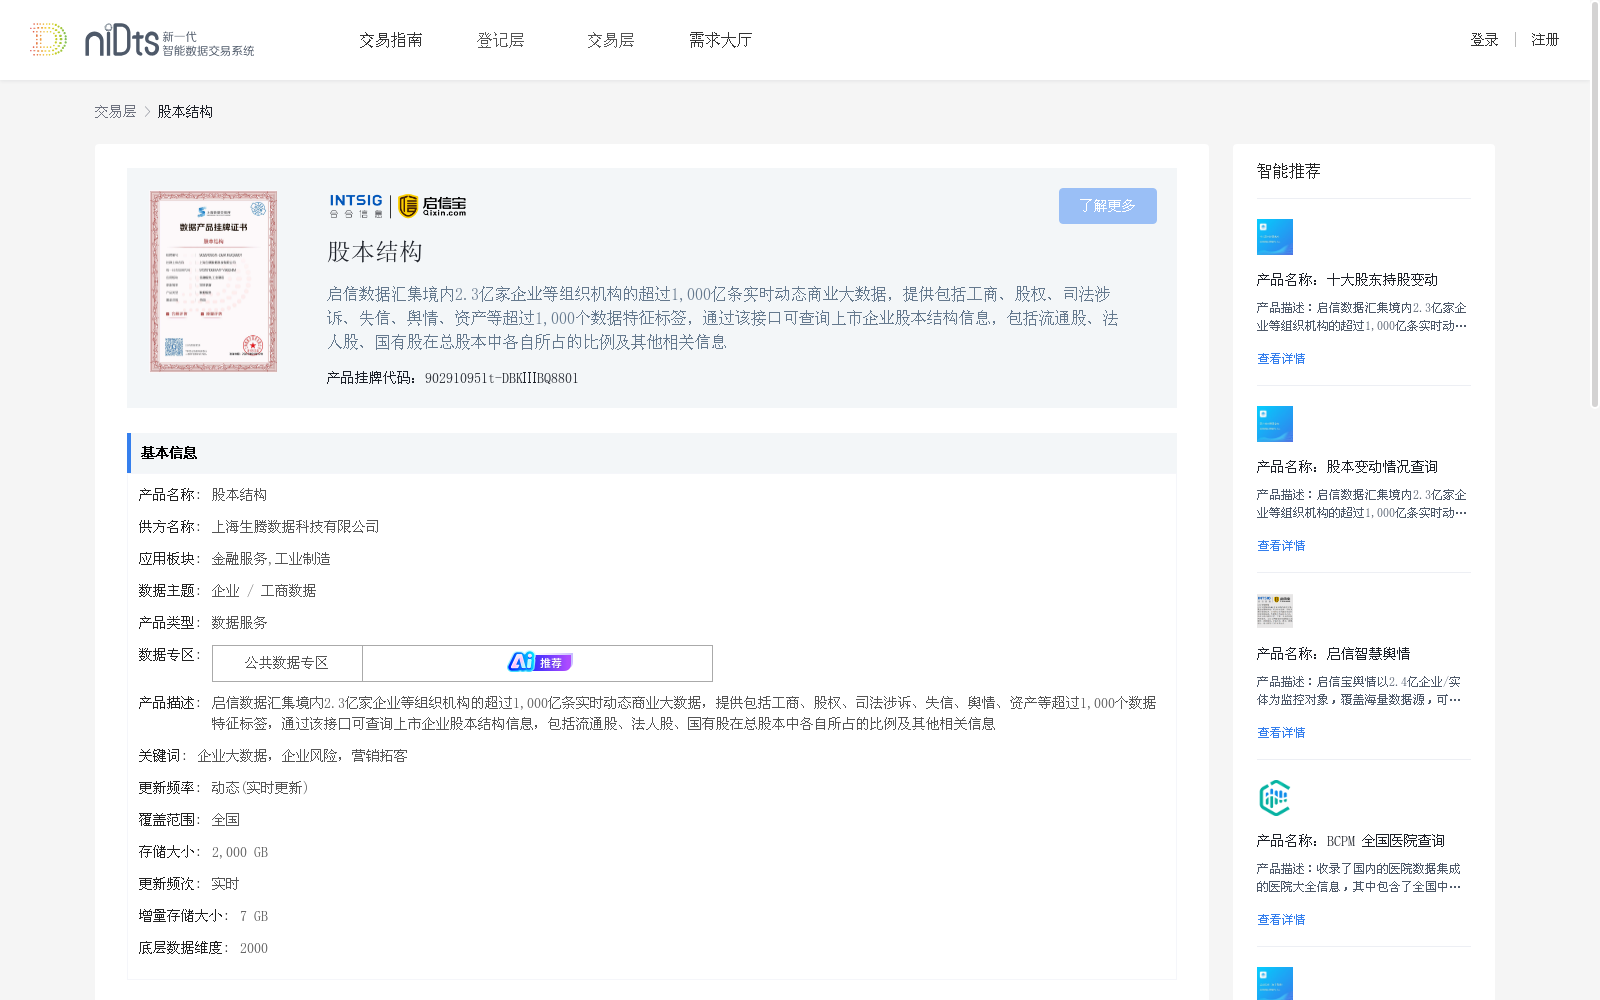This screenshot has width=1600, height=1000.
Task: Open the 需求大厅 navigation item
Action: [721, 40]
